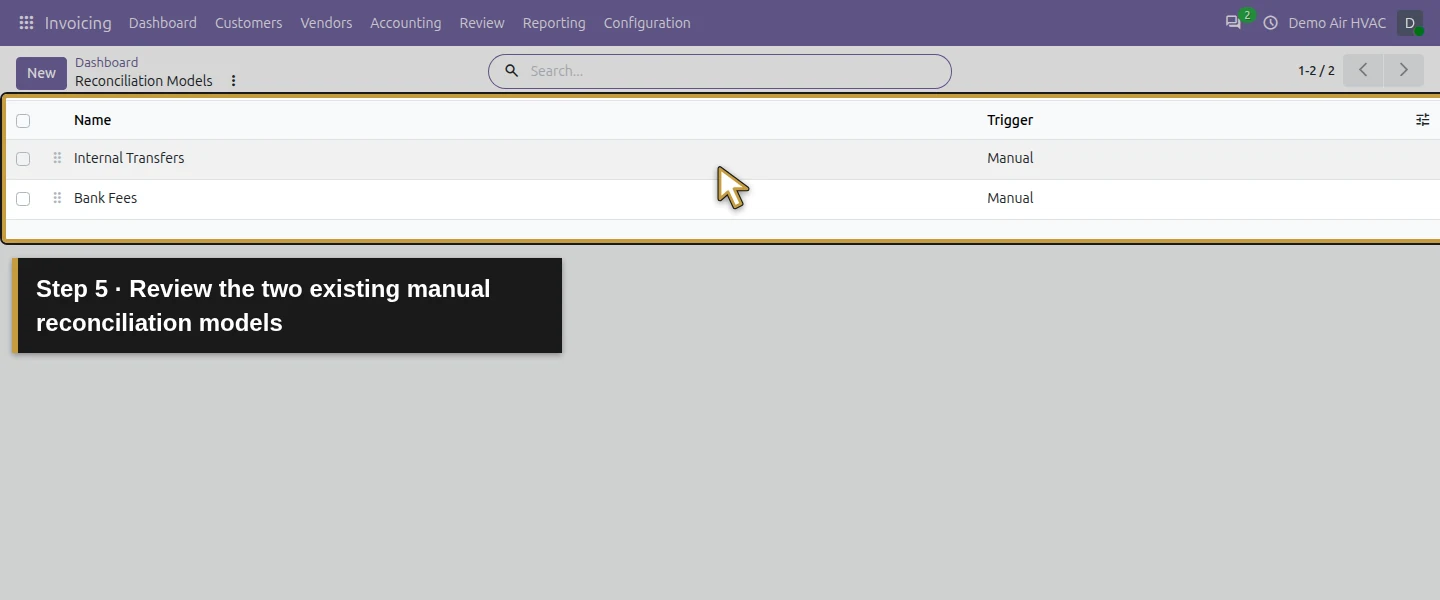Viewport: 1440px width, 600px height.
Task: Click the search magnifier icon
Action: [511, 71]
